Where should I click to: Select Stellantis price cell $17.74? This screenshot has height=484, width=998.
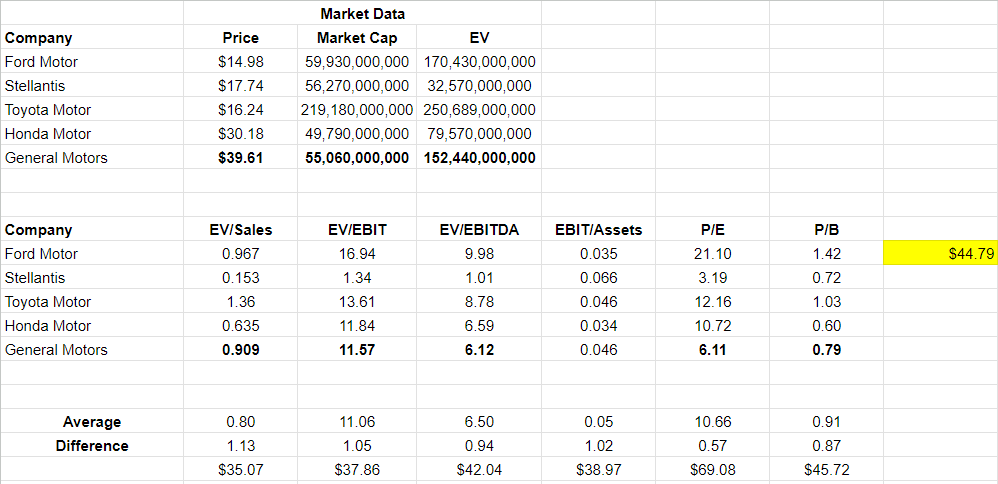(241, 86)
